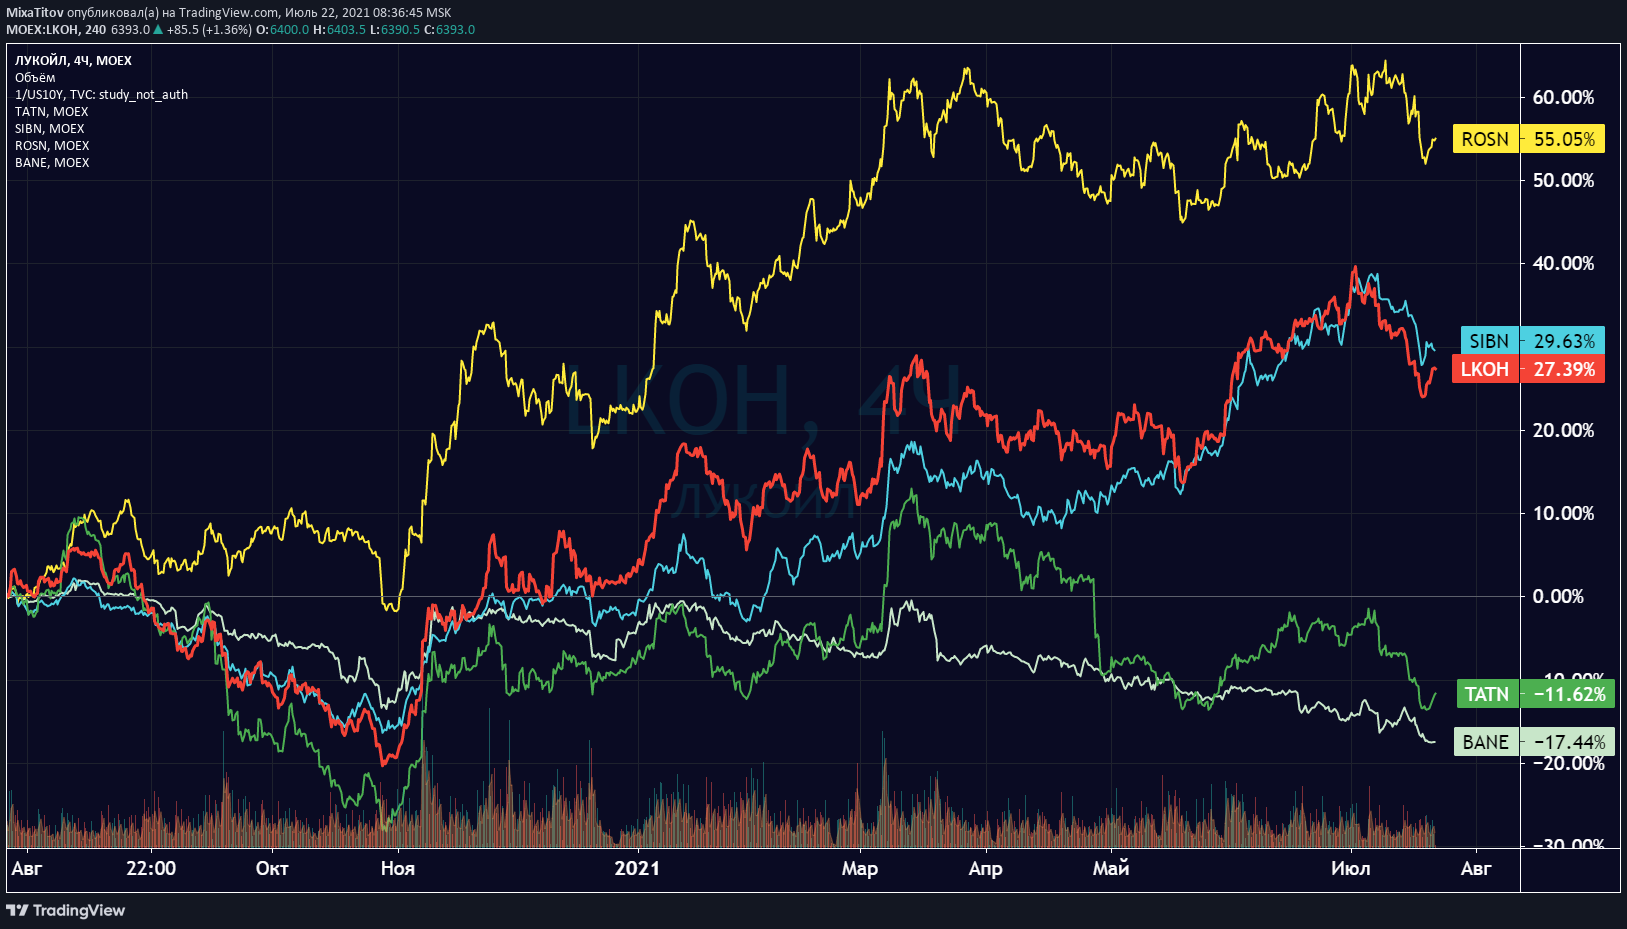Click the 20.00% price axis label
The width and height of the screenshot is (1627, 929).
[x=1563, y=430]
